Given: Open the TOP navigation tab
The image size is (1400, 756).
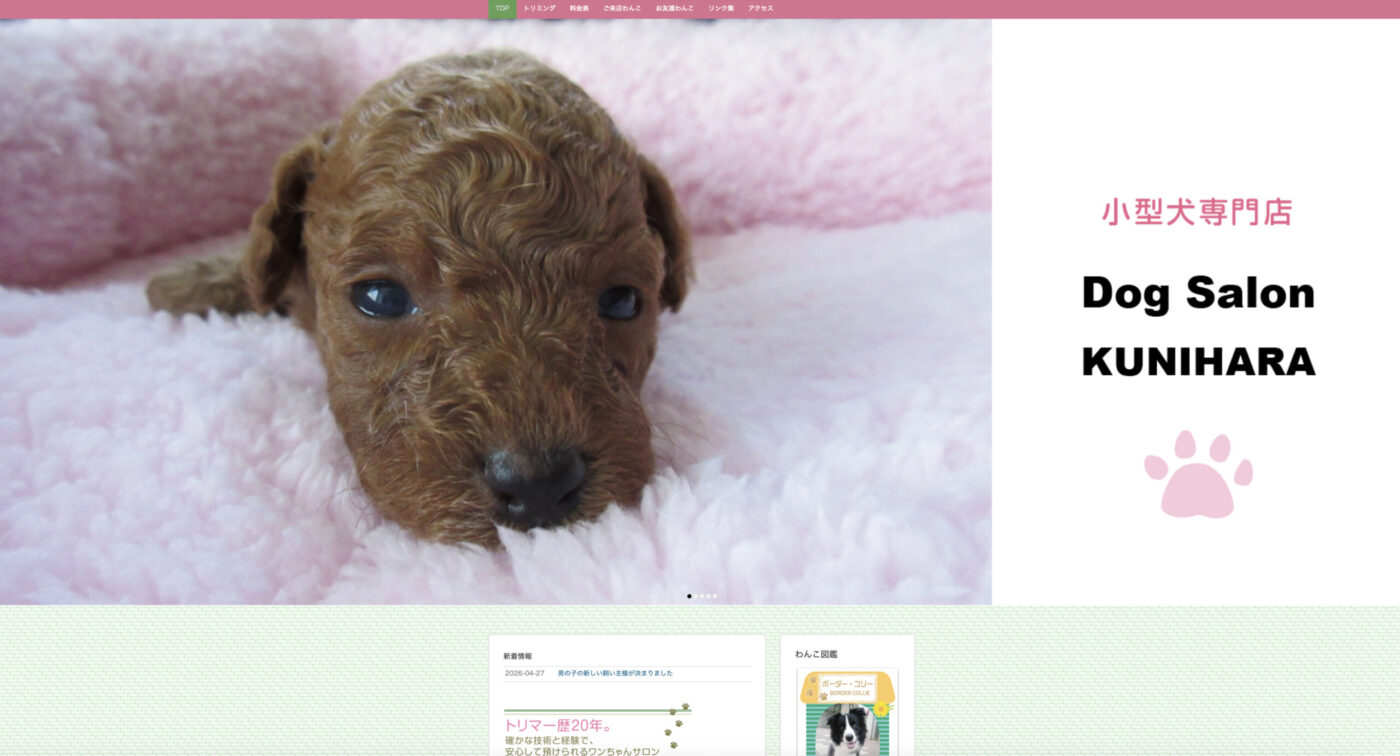Looking at the screenshot, I should 502,9.
